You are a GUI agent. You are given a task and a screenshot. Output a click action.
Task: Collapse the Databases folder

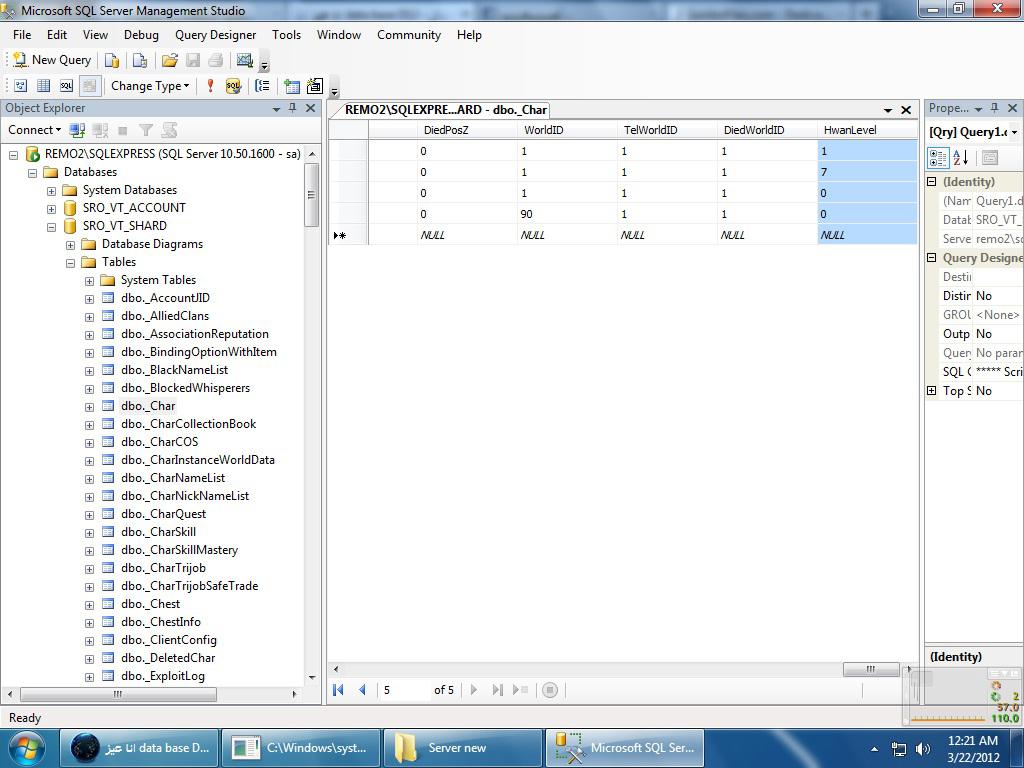pos(32,173)
